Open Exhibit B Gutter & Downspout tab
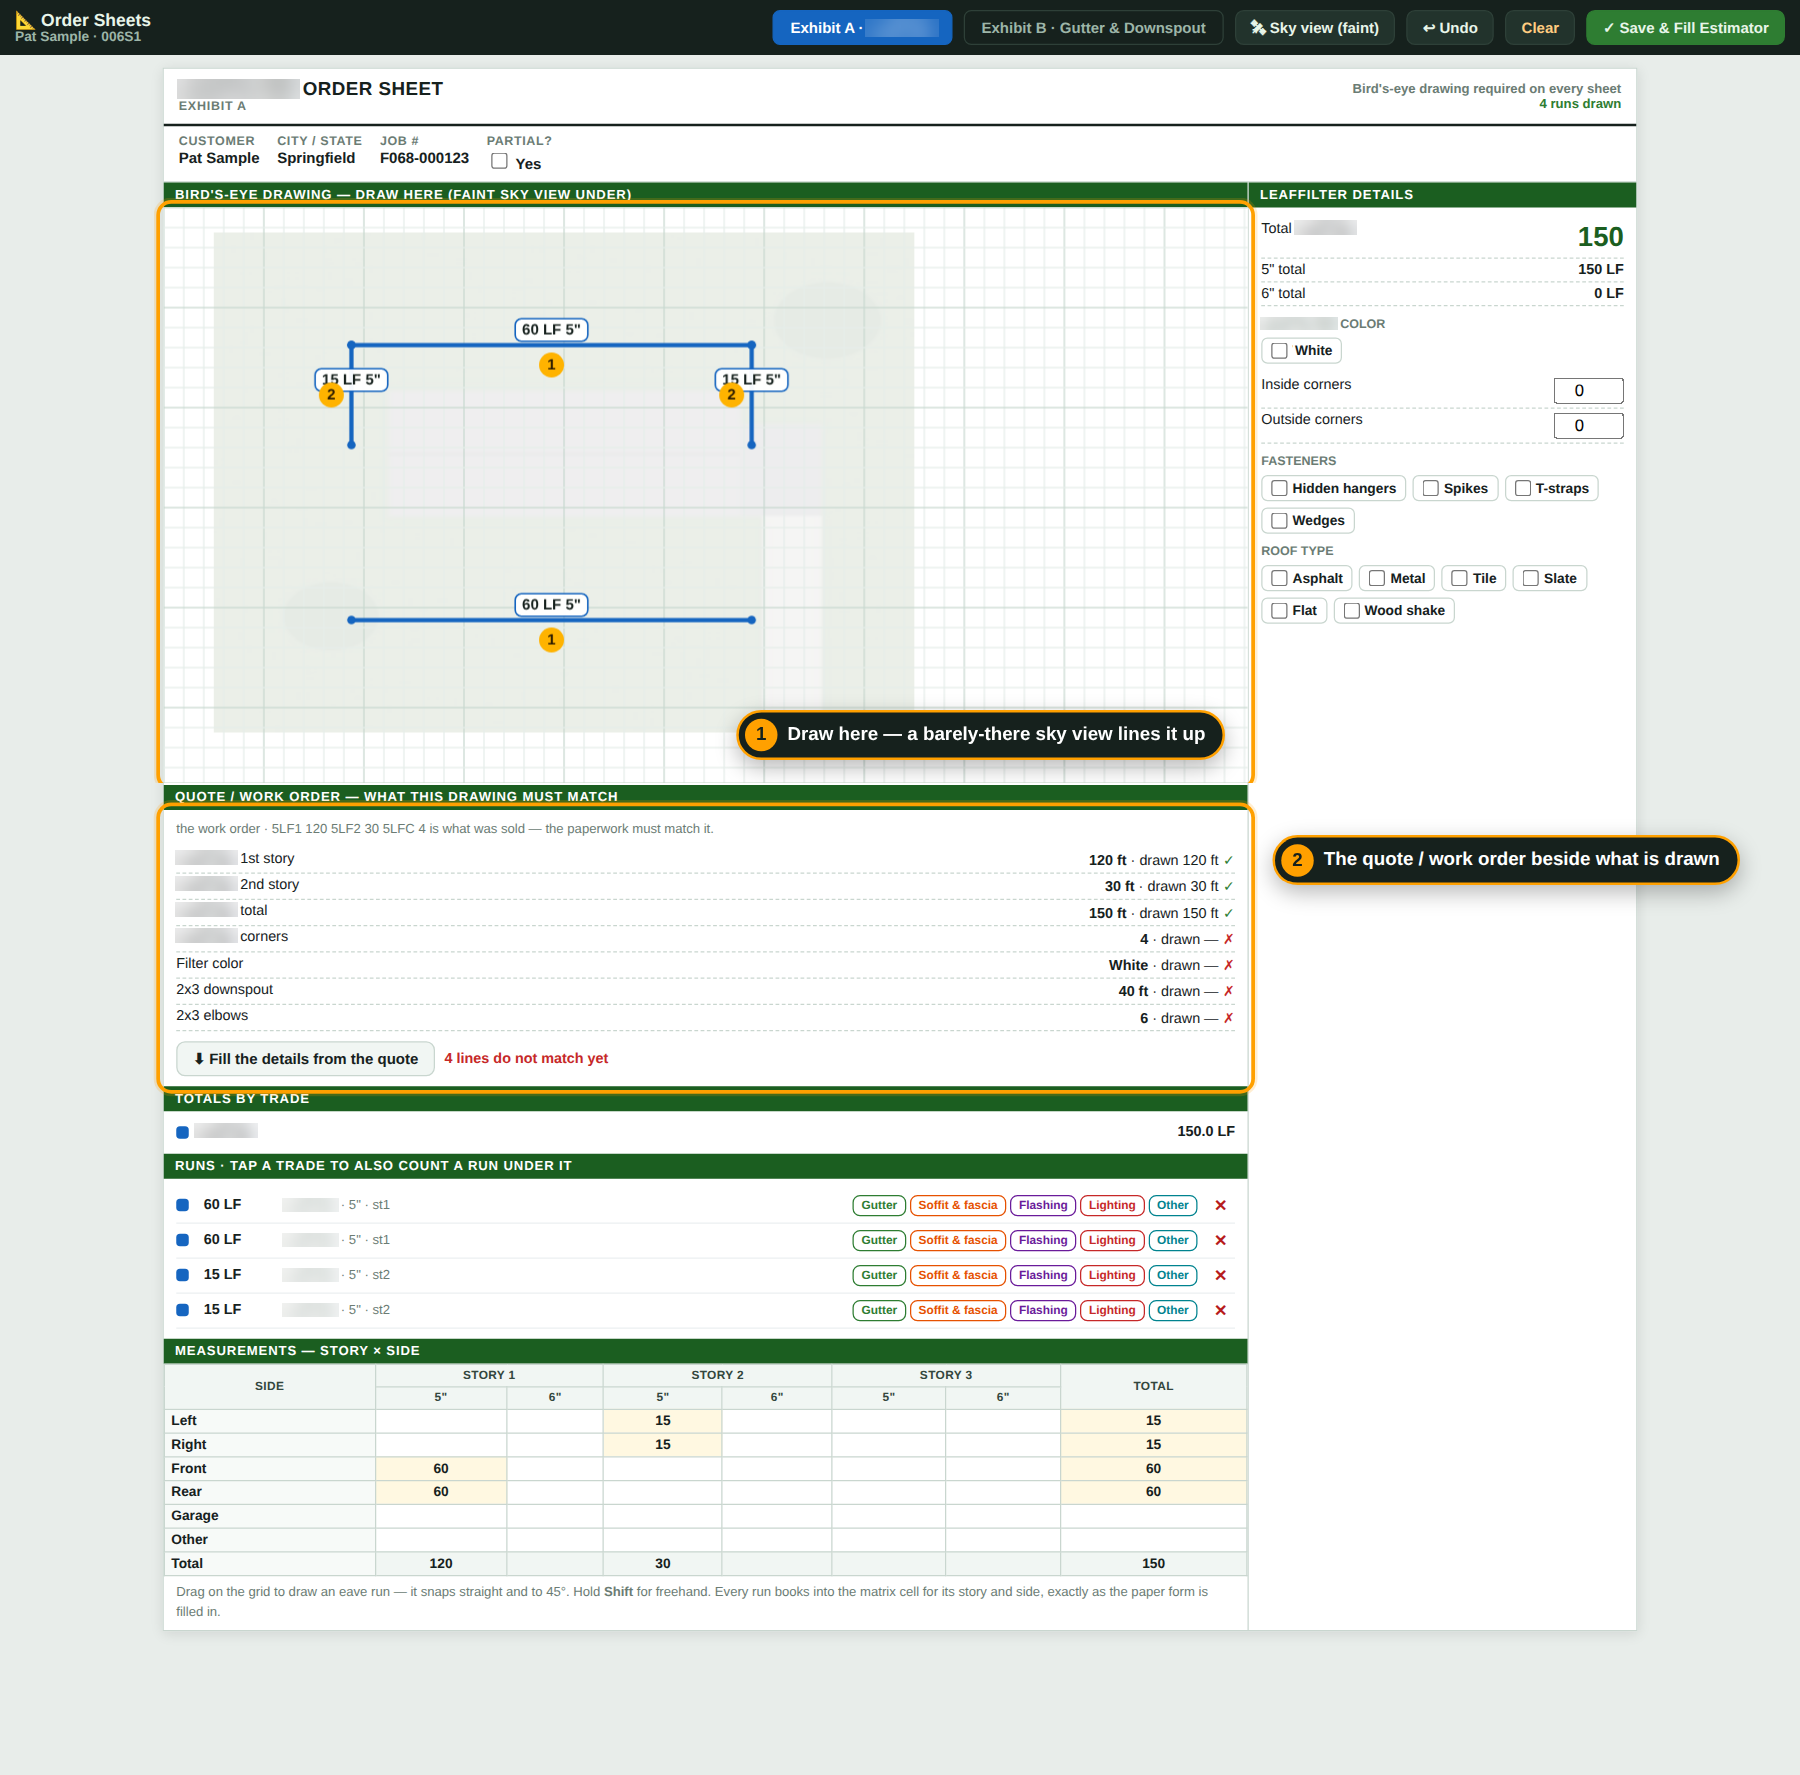This screenshot has width=1800, height=1775. point(1093,28)
